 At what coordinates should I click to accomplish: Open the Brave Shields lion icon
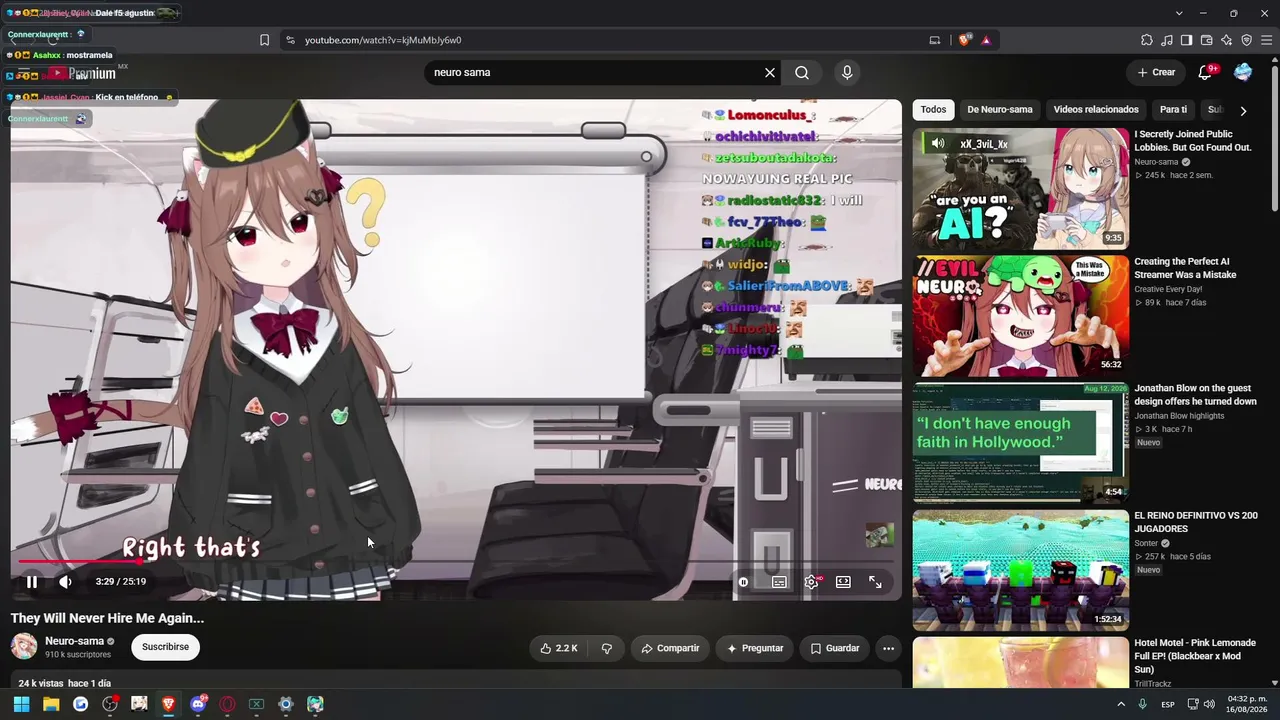(964, 40)
